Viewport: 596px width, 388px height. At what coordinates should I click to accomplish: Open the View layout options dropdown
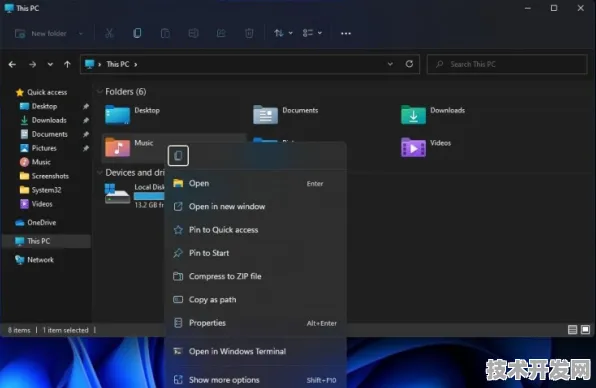(312, 33)
